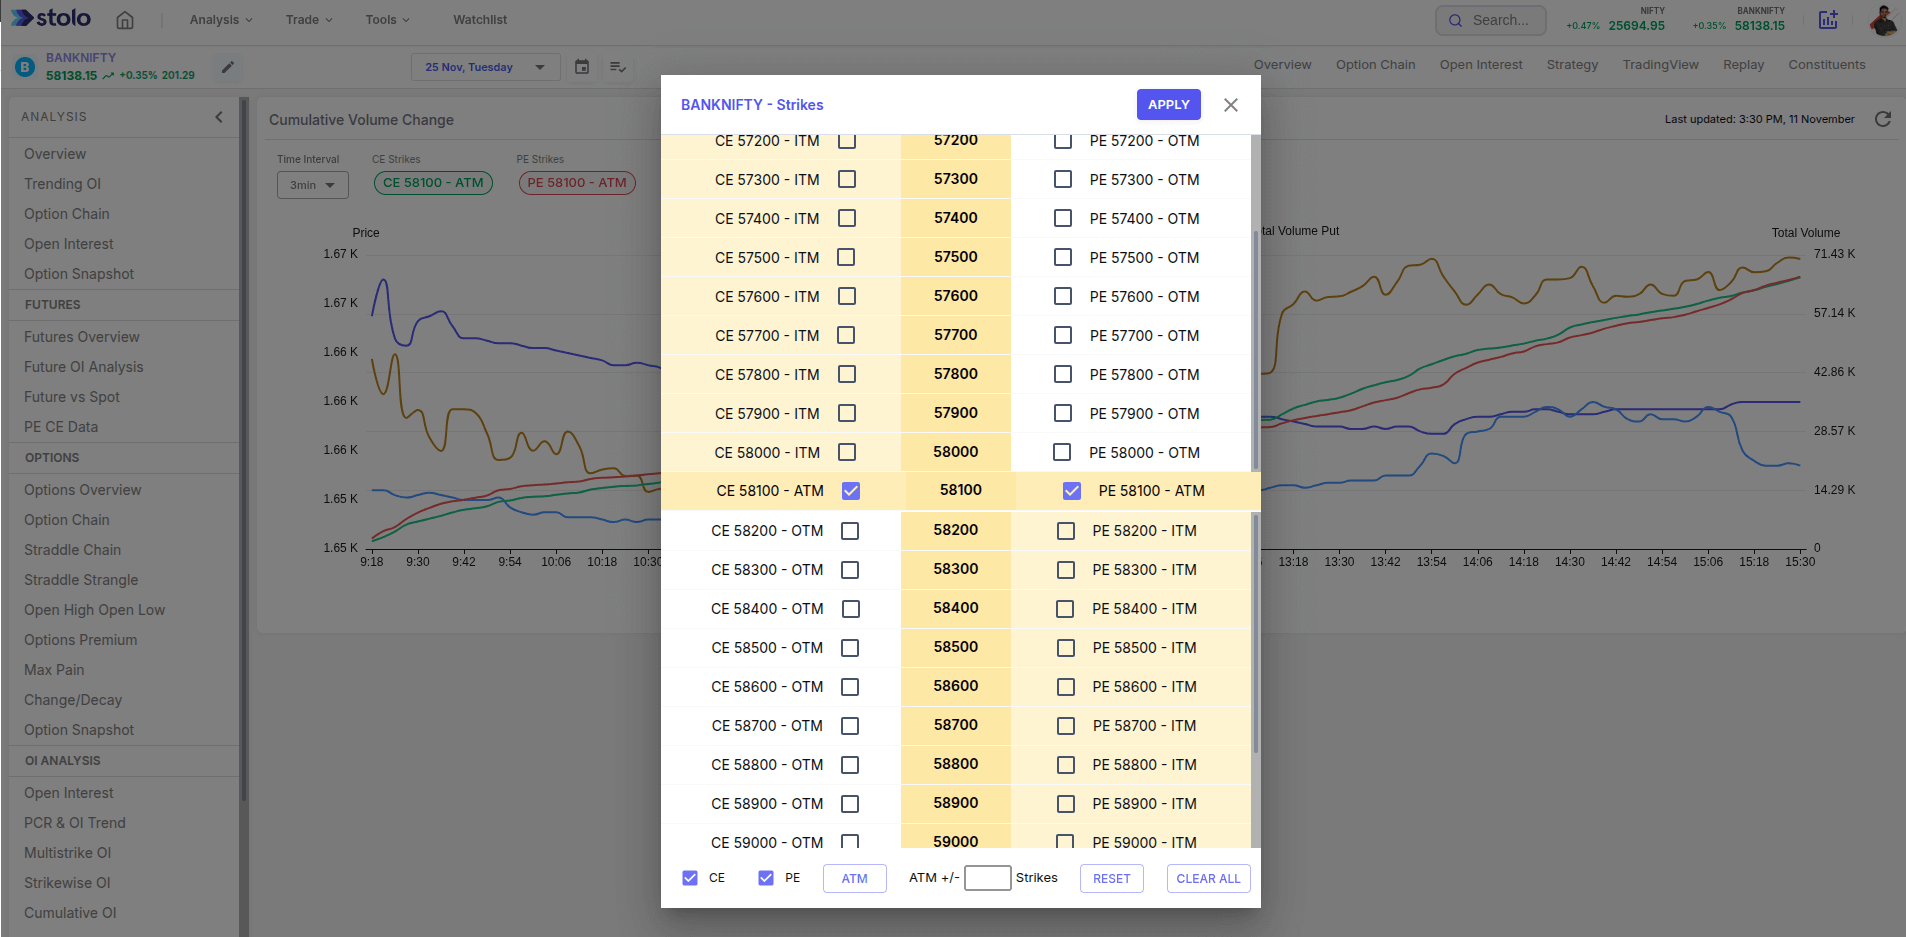
Task: Click the ATM +/- strikes input field
Action: point(987,878)
